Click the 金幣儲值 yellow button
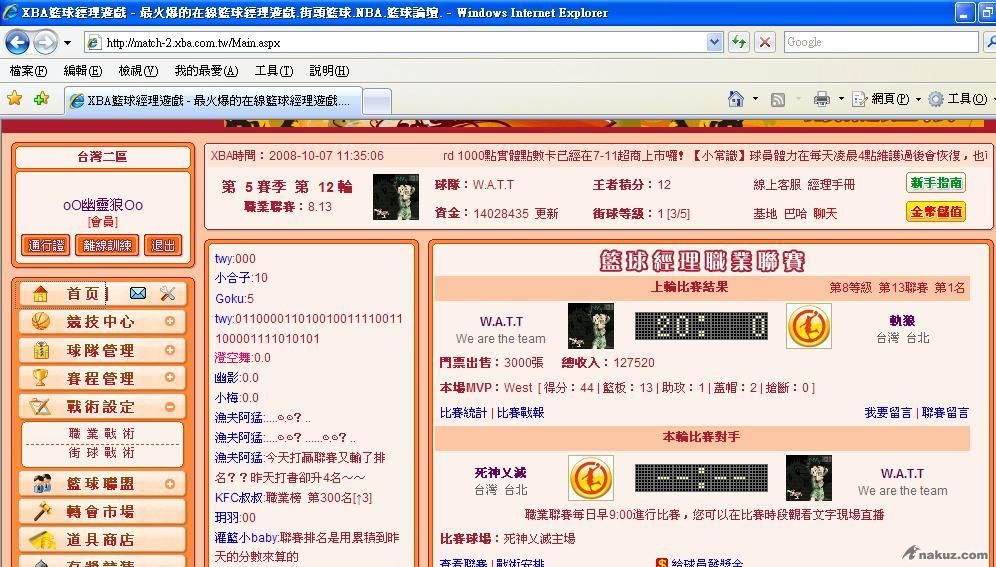 point(936,211)
